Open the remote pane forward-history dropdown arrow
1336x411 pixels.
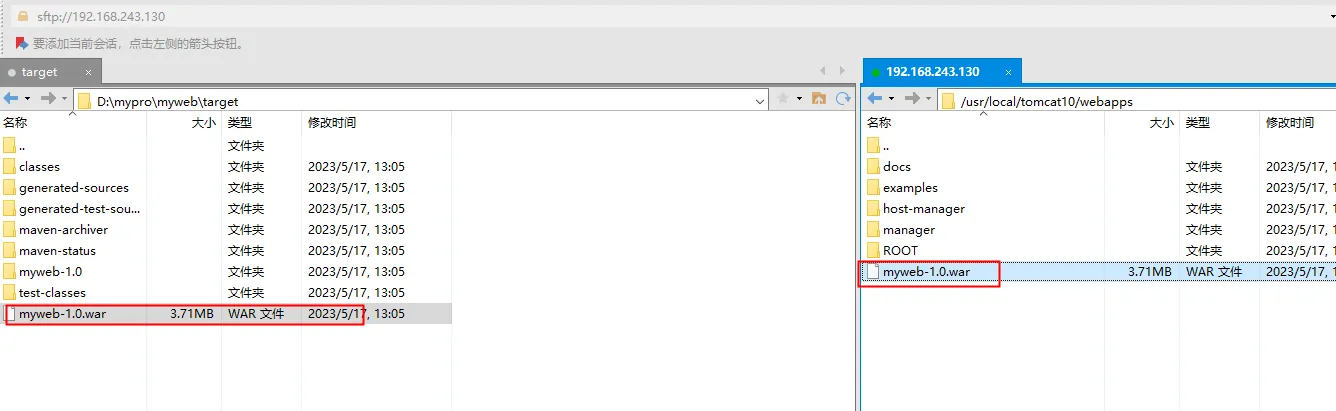(x=928, y=98)
